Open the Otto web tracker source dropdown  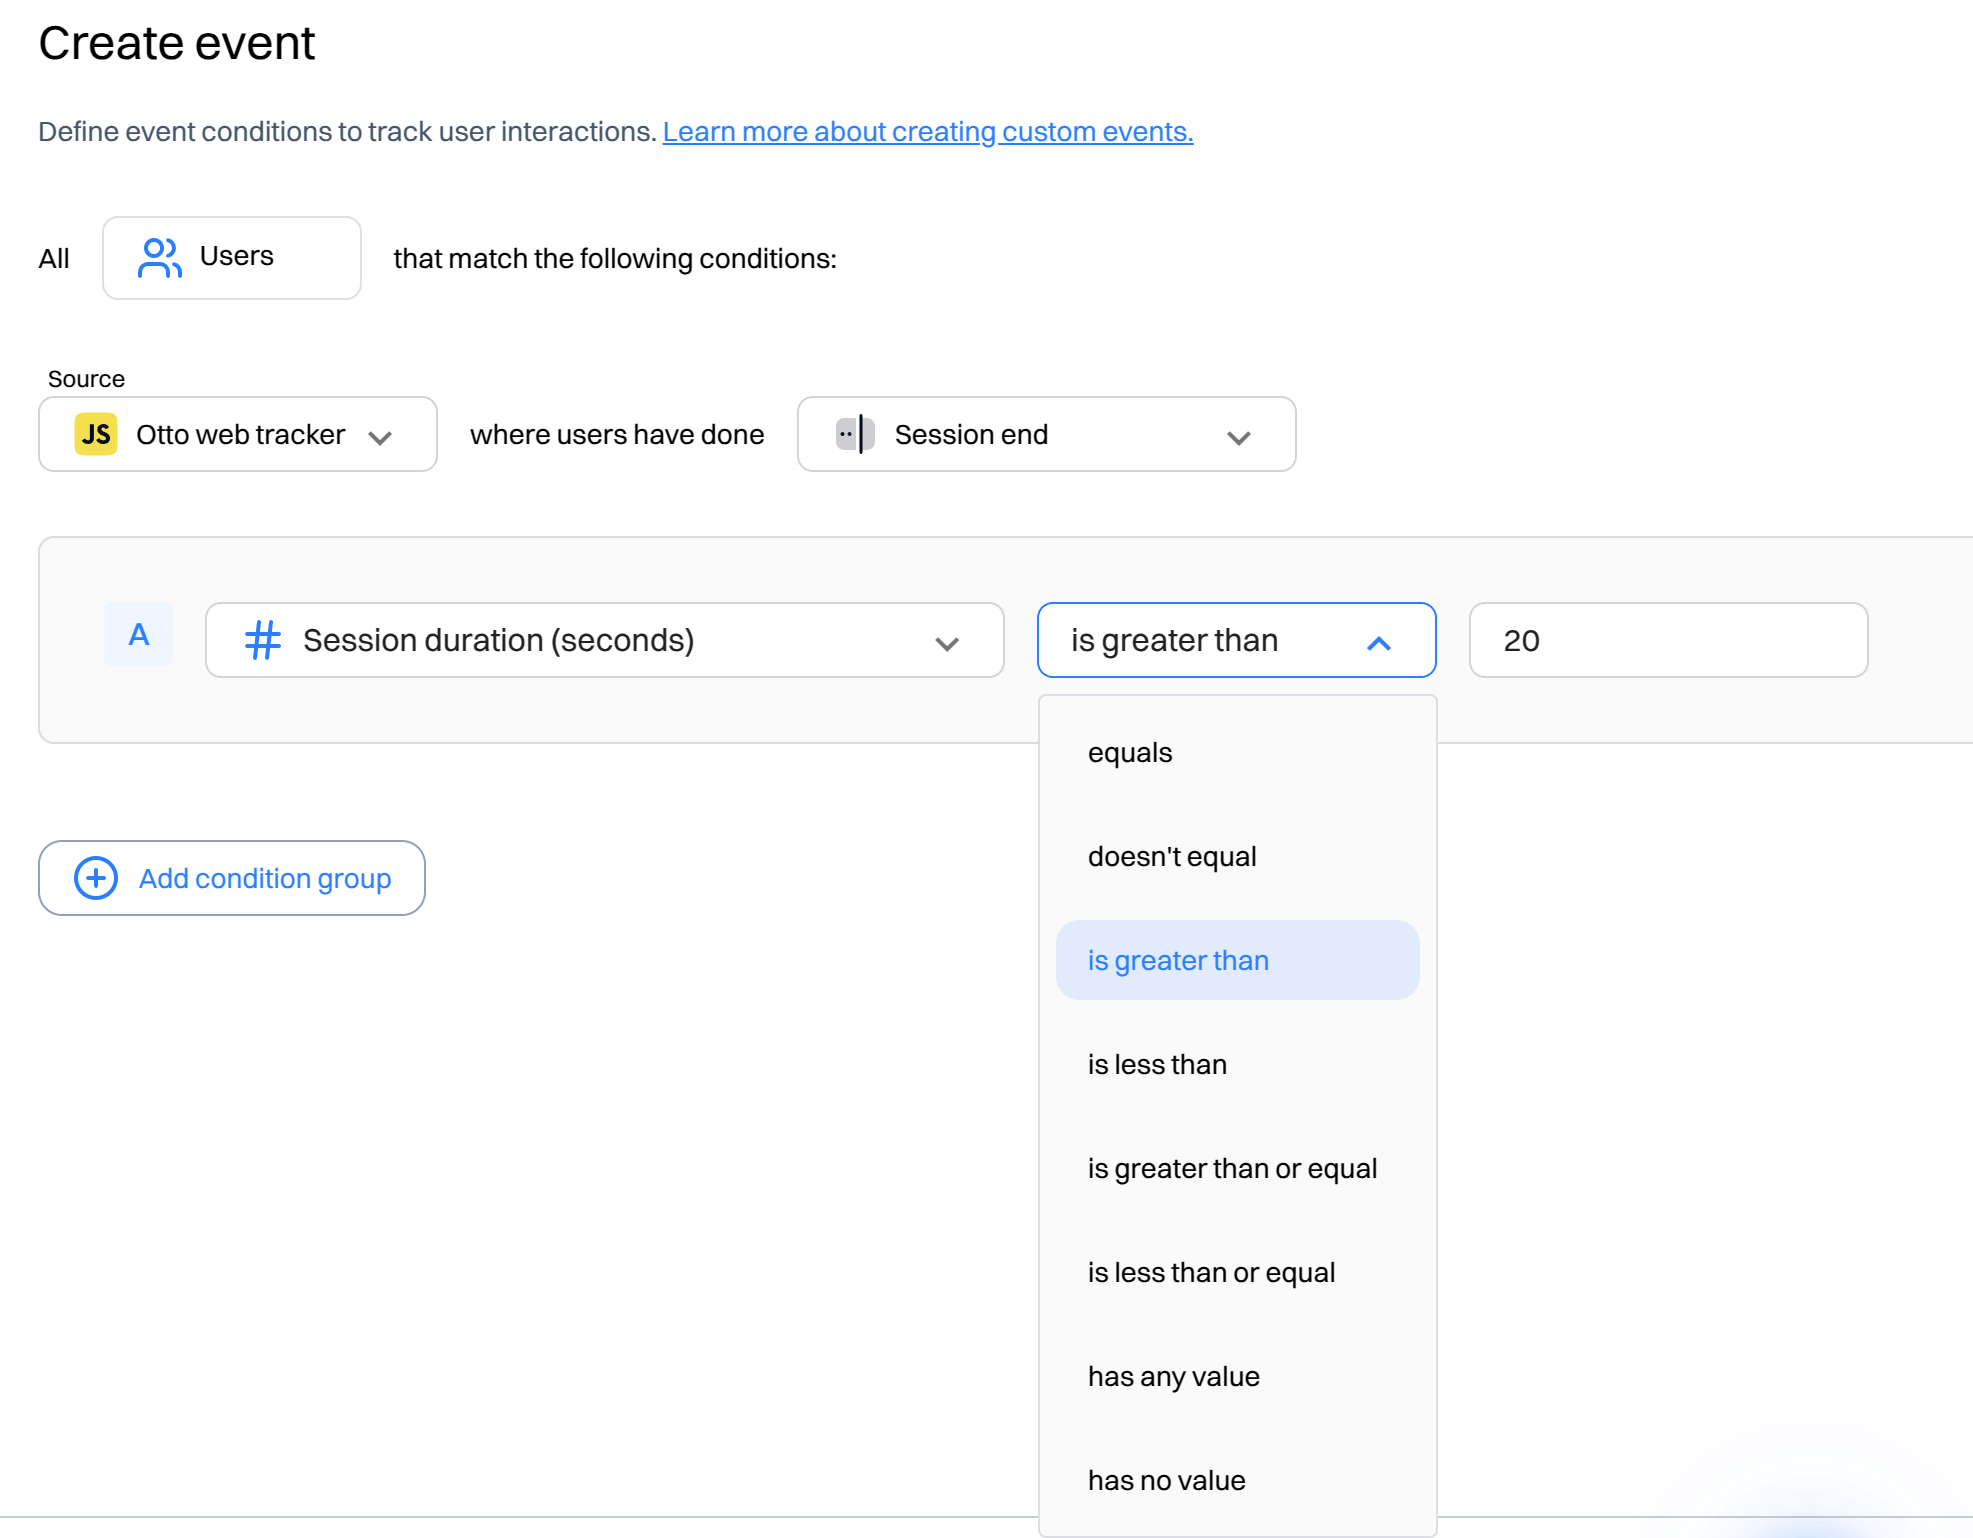coord(238,434)
